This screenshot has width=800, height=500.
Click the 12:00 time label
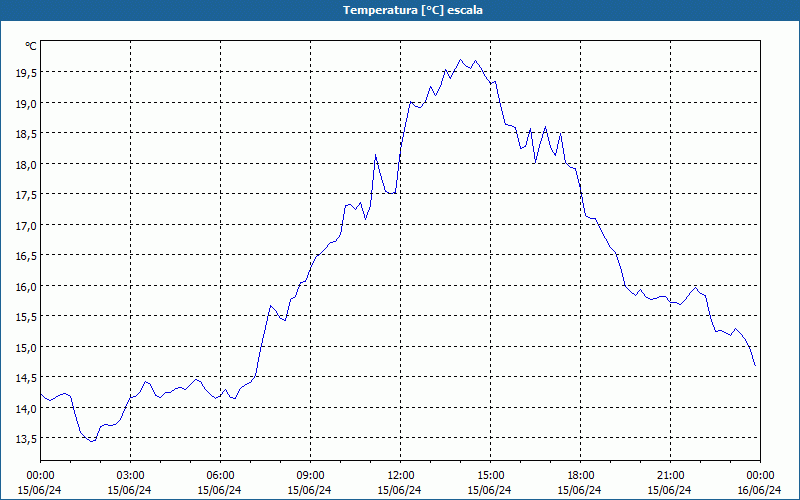coord(401,475)
